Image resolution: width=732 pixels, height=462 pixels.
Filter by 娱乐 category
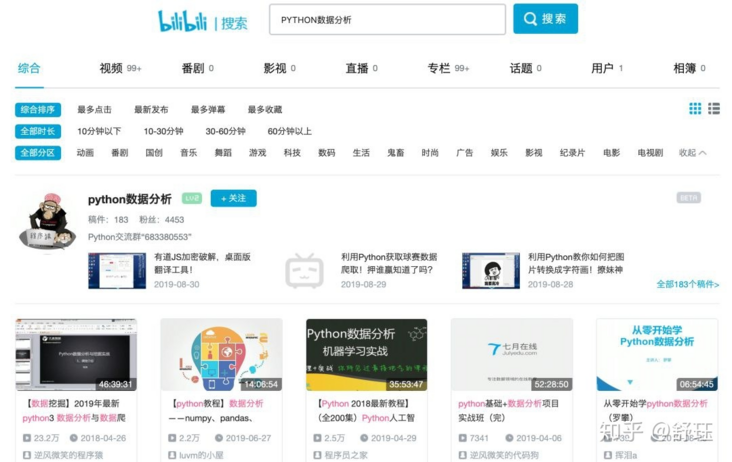tap(499, 153)
